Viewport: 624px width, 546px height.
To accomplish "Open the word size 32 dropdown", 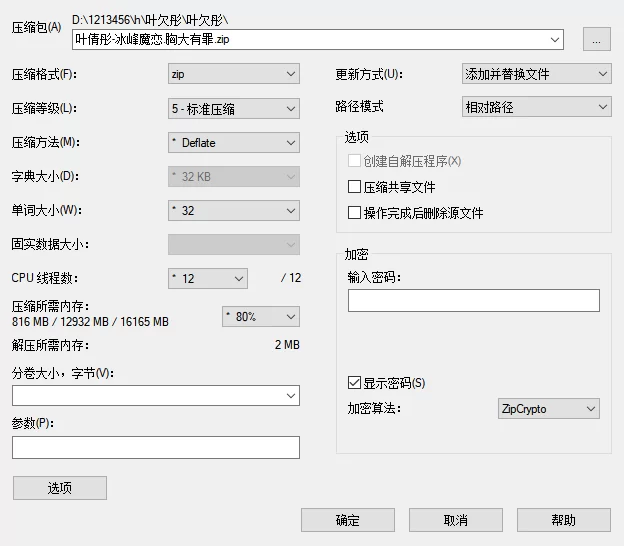I will [x=234, y=211].
